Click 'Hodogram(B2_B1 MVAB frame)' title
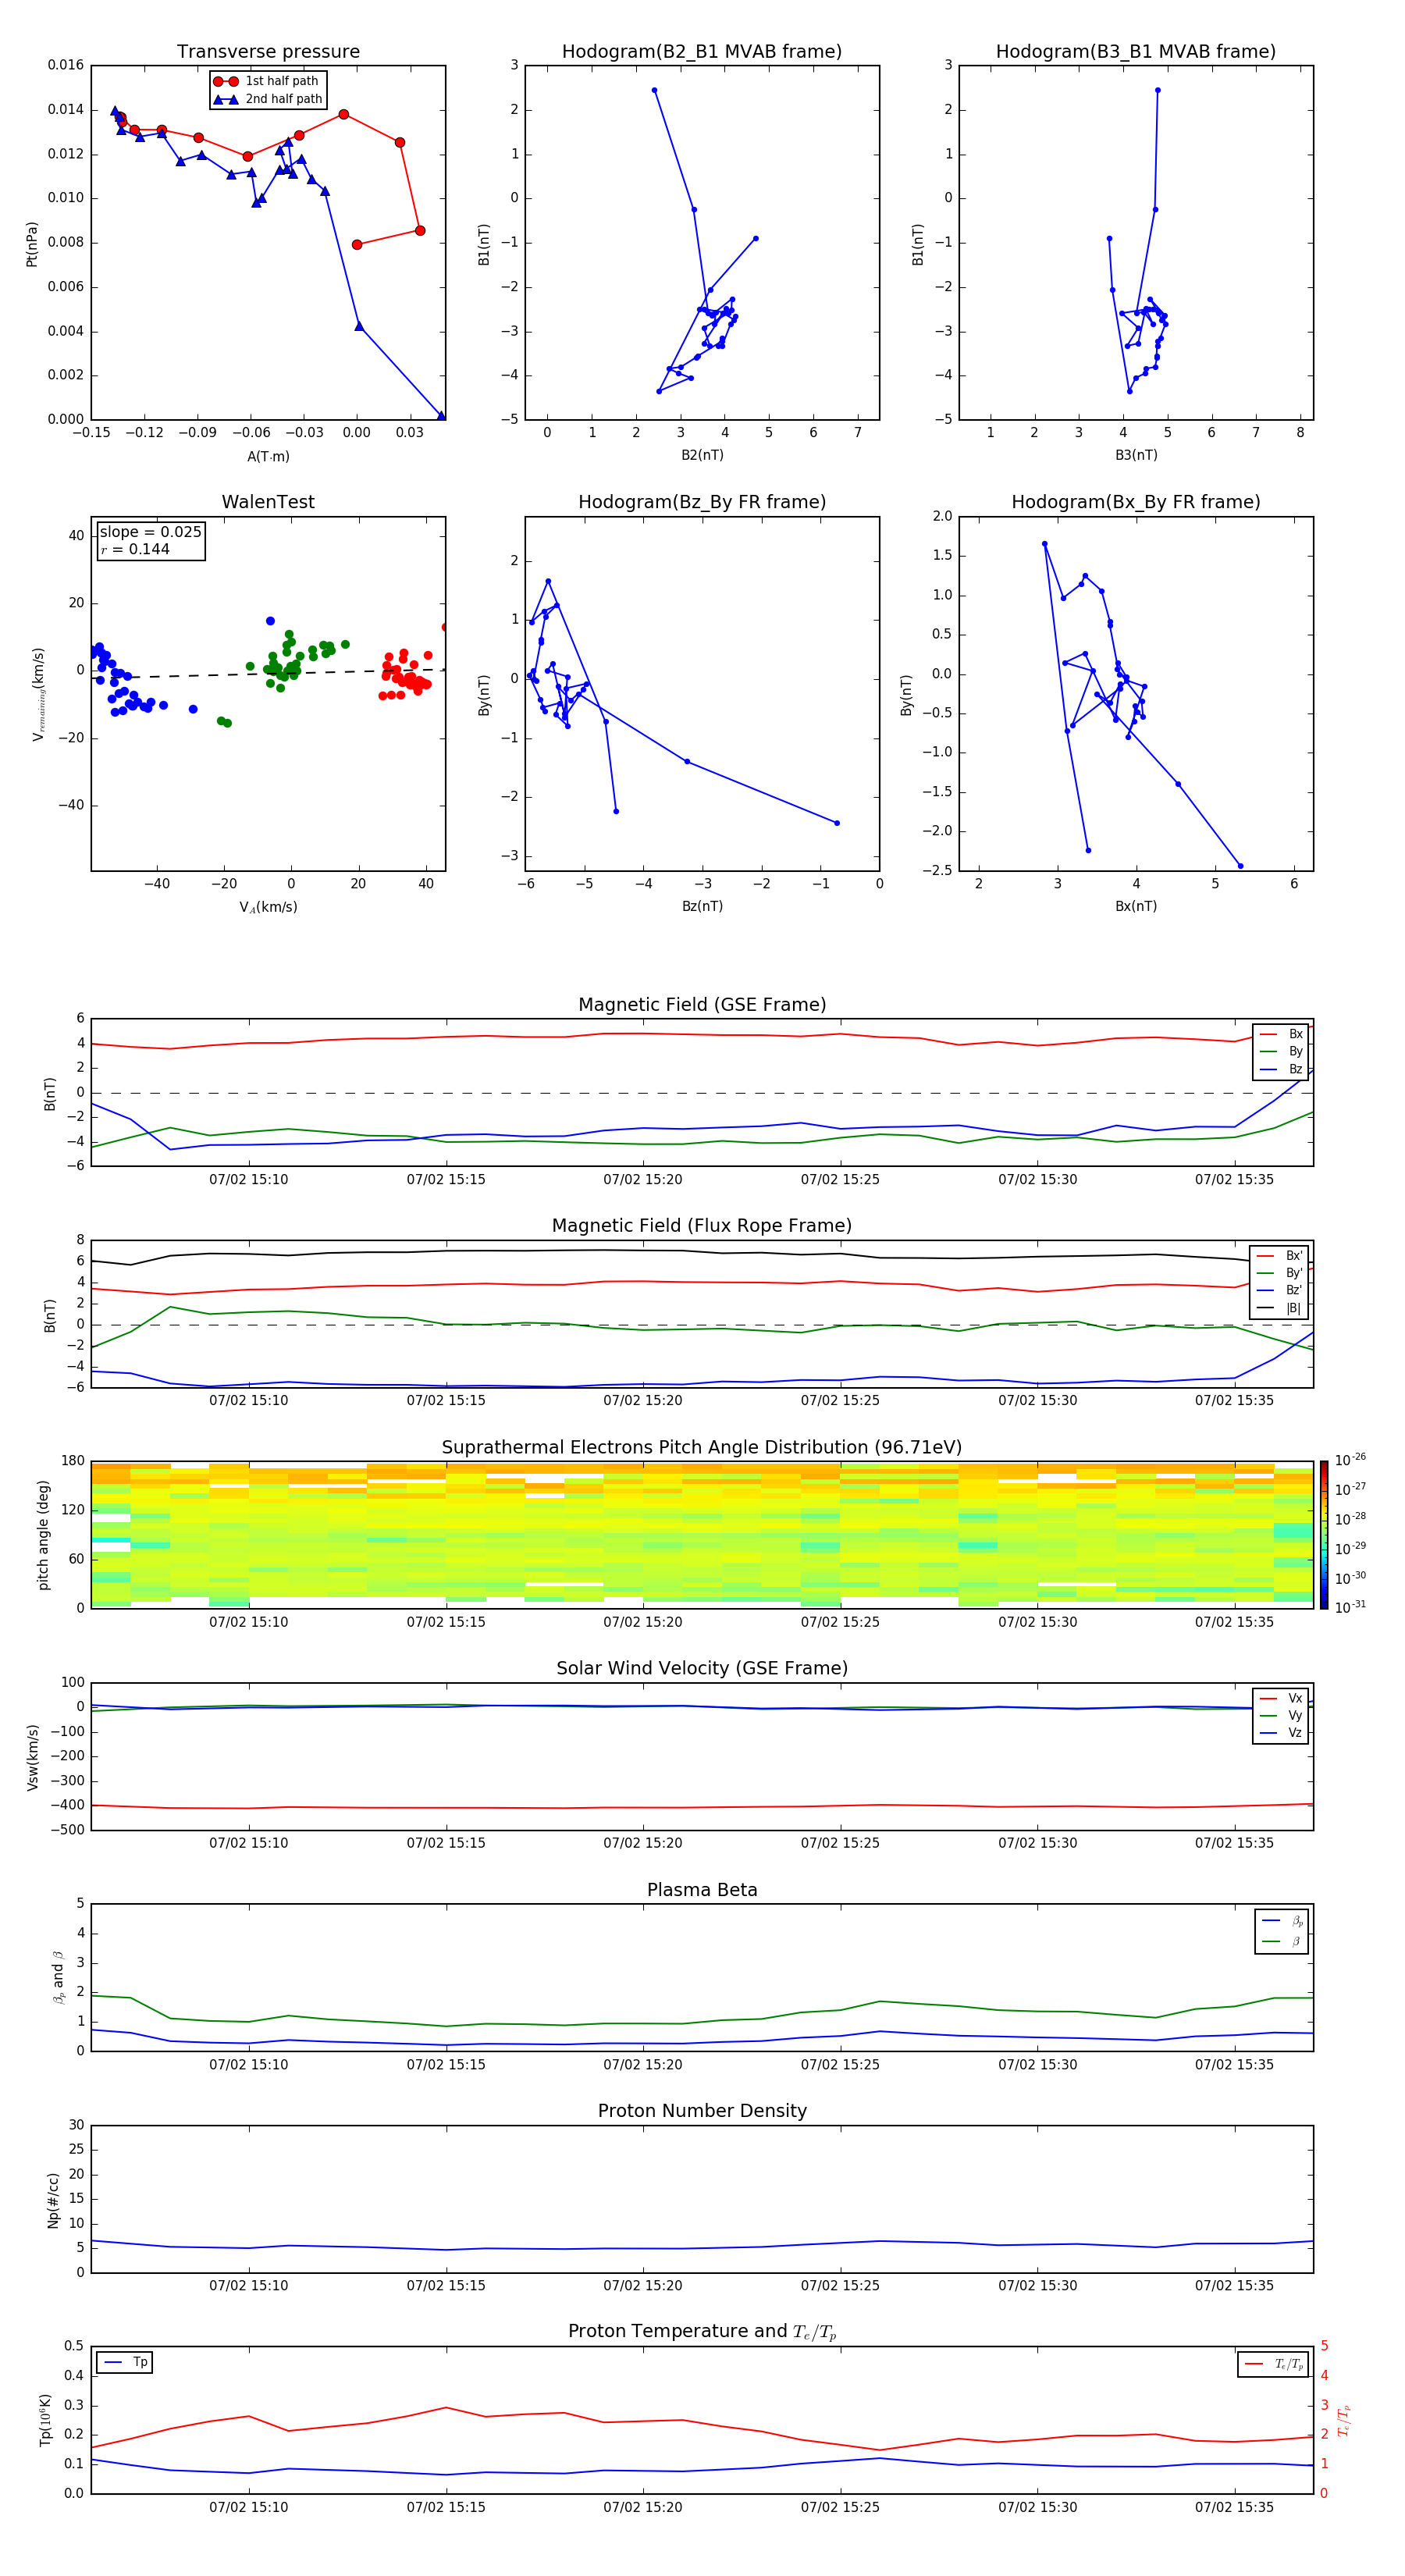Viewport: 1405px width, 2576px height. point(702,52)
